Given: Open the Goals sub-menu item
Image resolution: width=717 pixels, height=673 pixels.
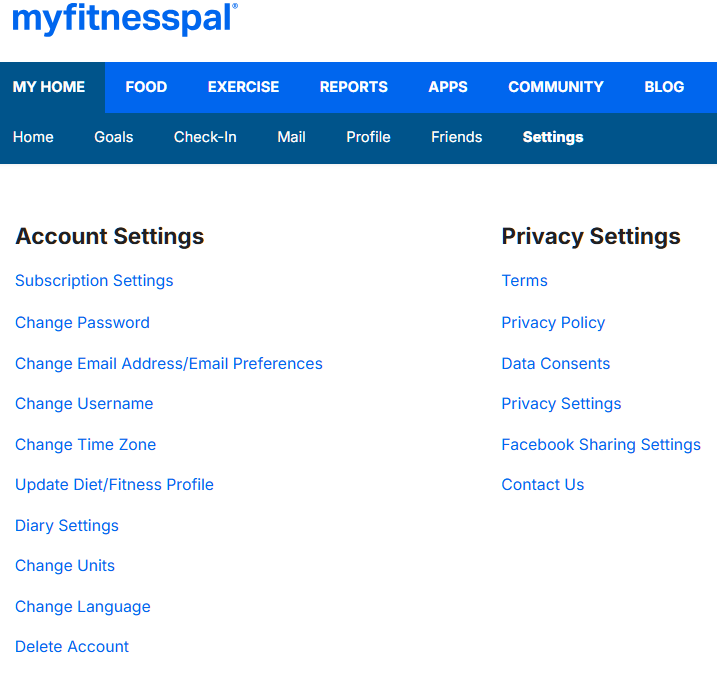Looking at the screenshot, I should click(x=114, y=137).
